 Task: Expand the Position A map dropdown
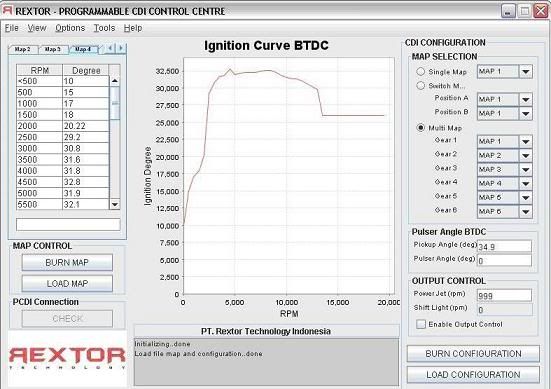coord(525,99)
